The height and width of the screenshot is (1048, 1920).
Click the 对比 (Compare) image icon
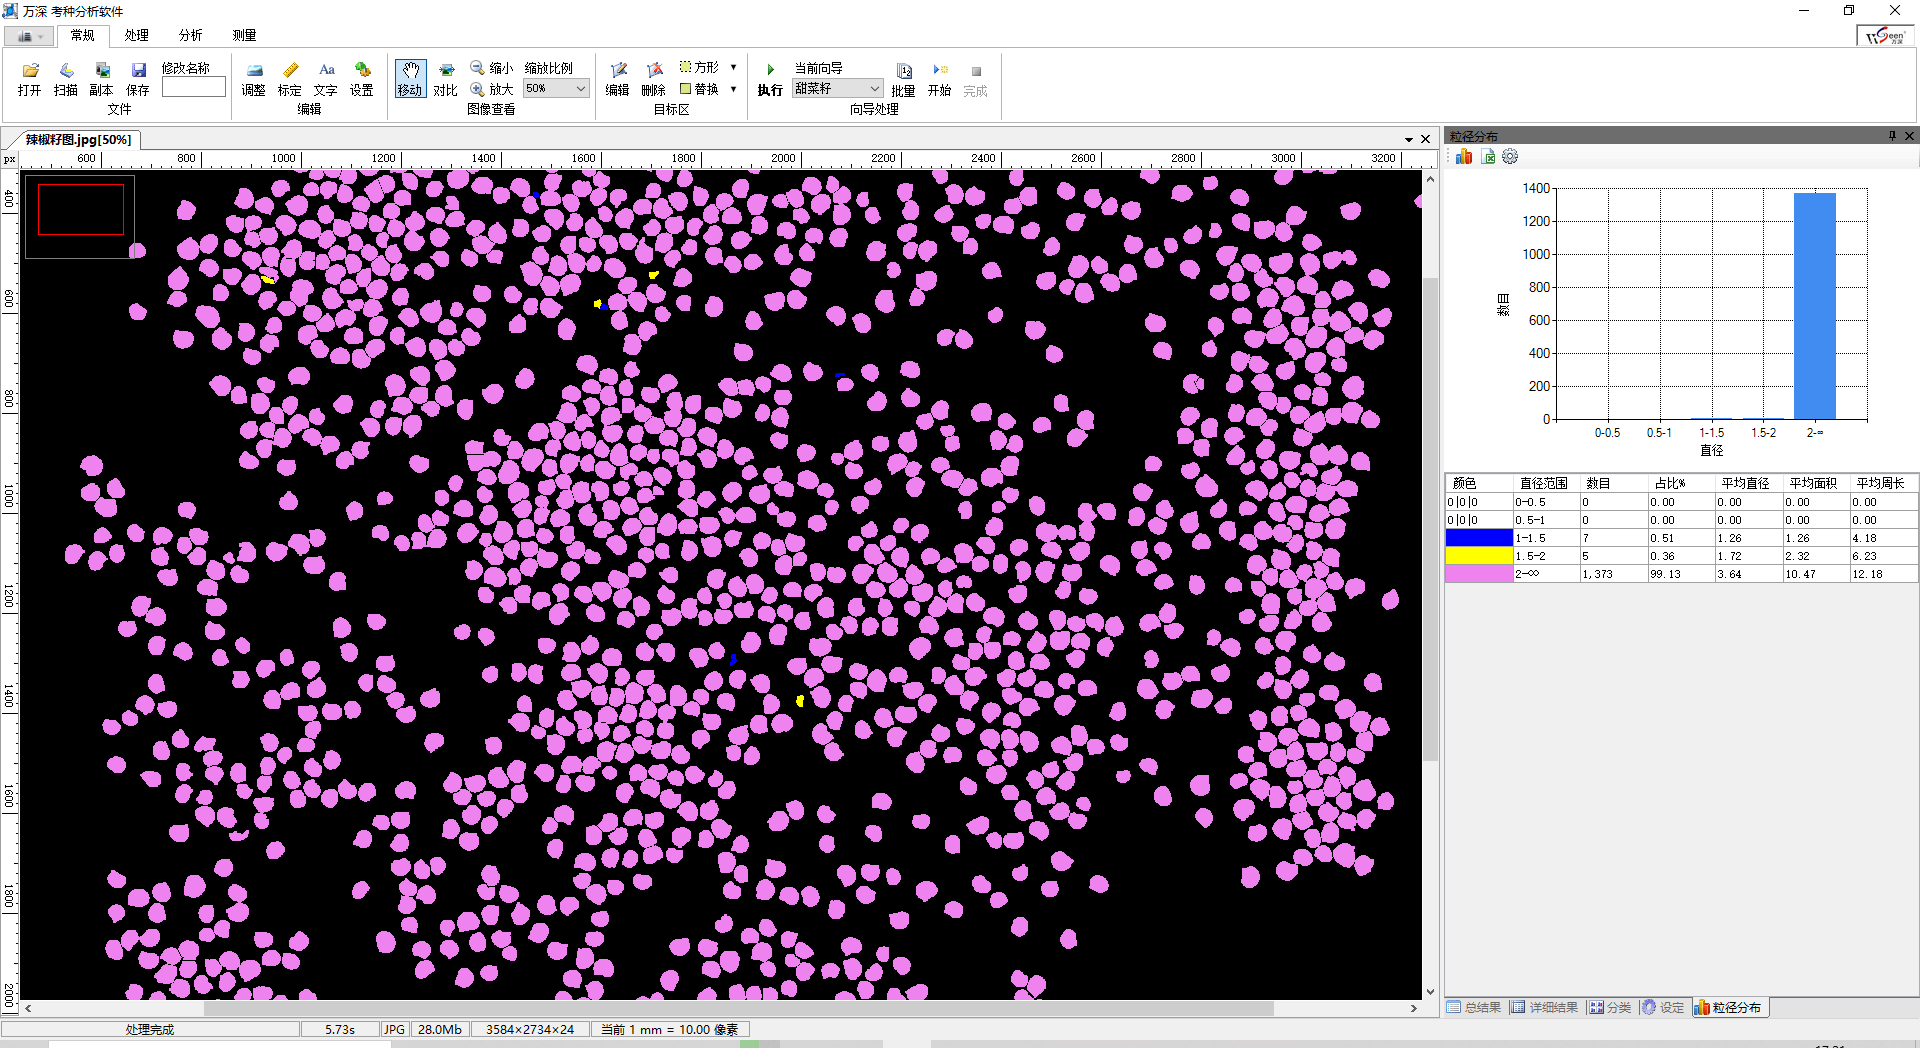tap(446, 71)
